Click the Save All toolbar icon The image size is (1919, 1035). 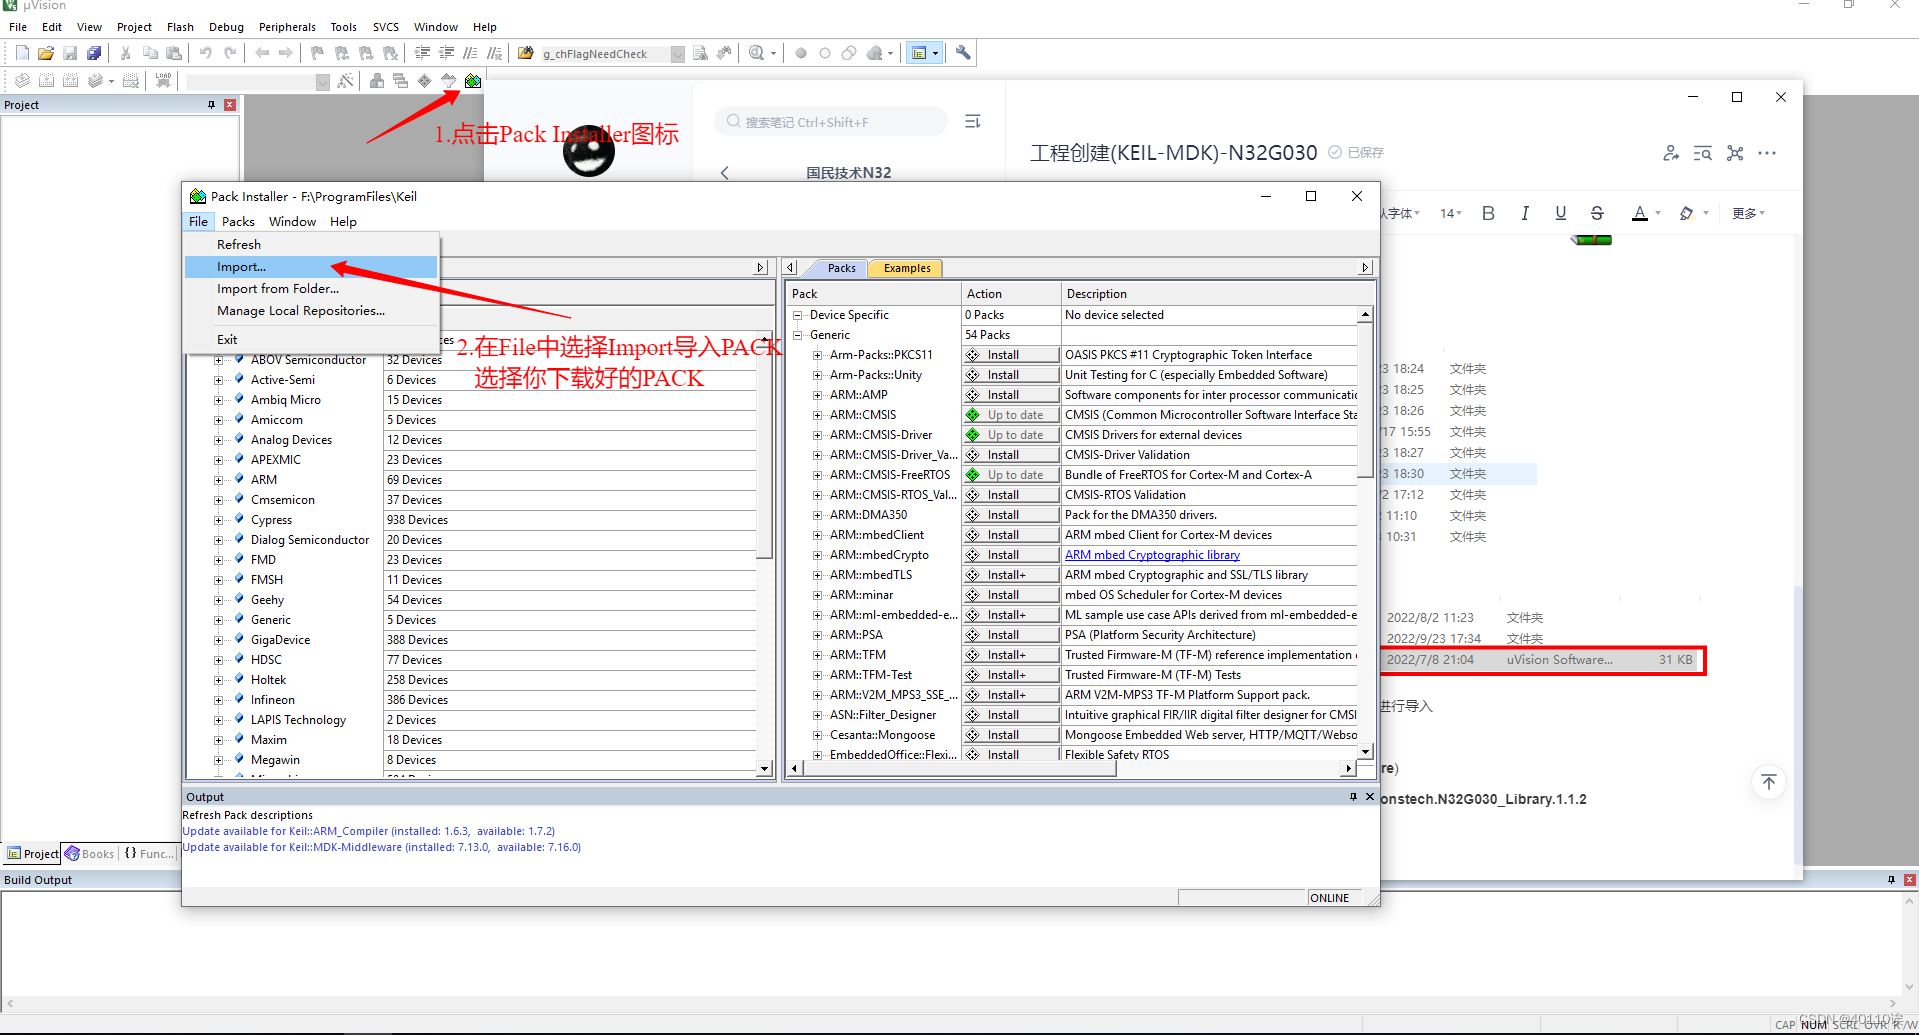click(94, 53)
